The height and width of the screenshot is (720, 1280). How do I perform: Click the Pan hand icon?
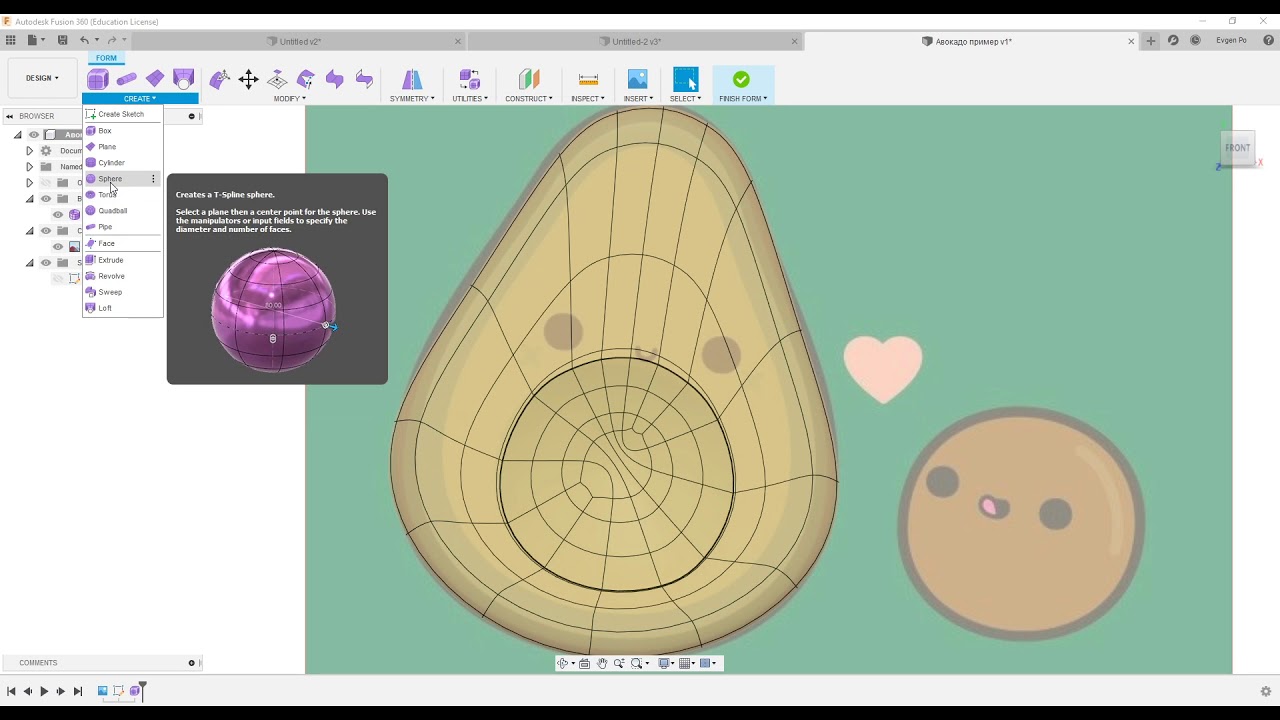coord(602,663)
